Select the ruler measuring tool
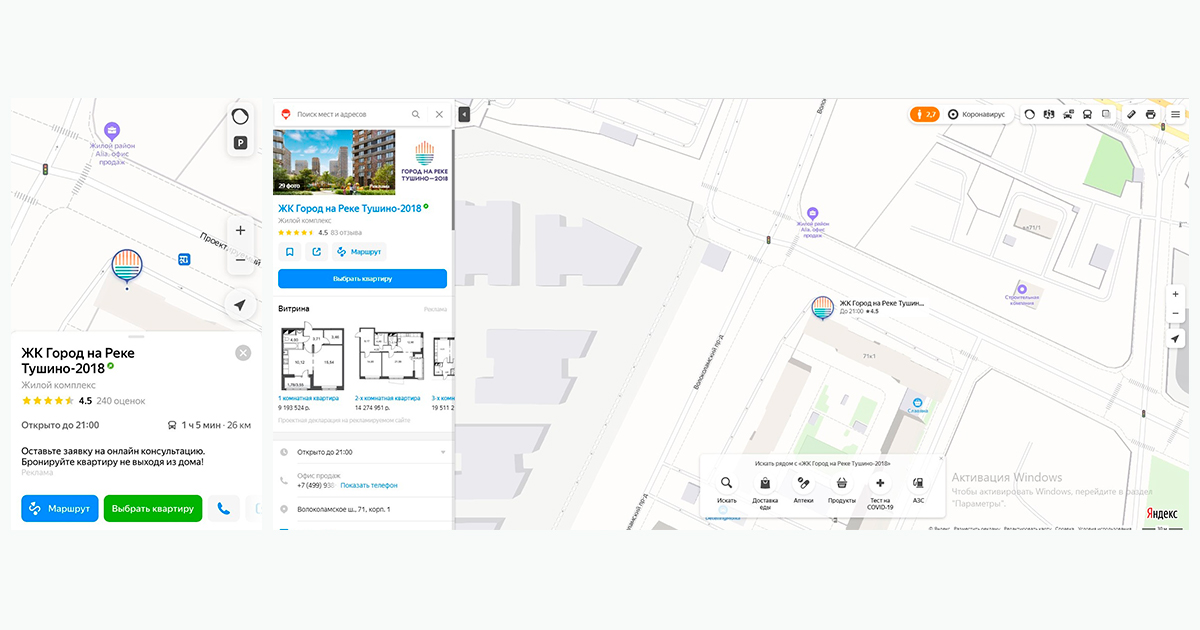Viewport: 1200px width, 630px height. (x=1132, y=114)
